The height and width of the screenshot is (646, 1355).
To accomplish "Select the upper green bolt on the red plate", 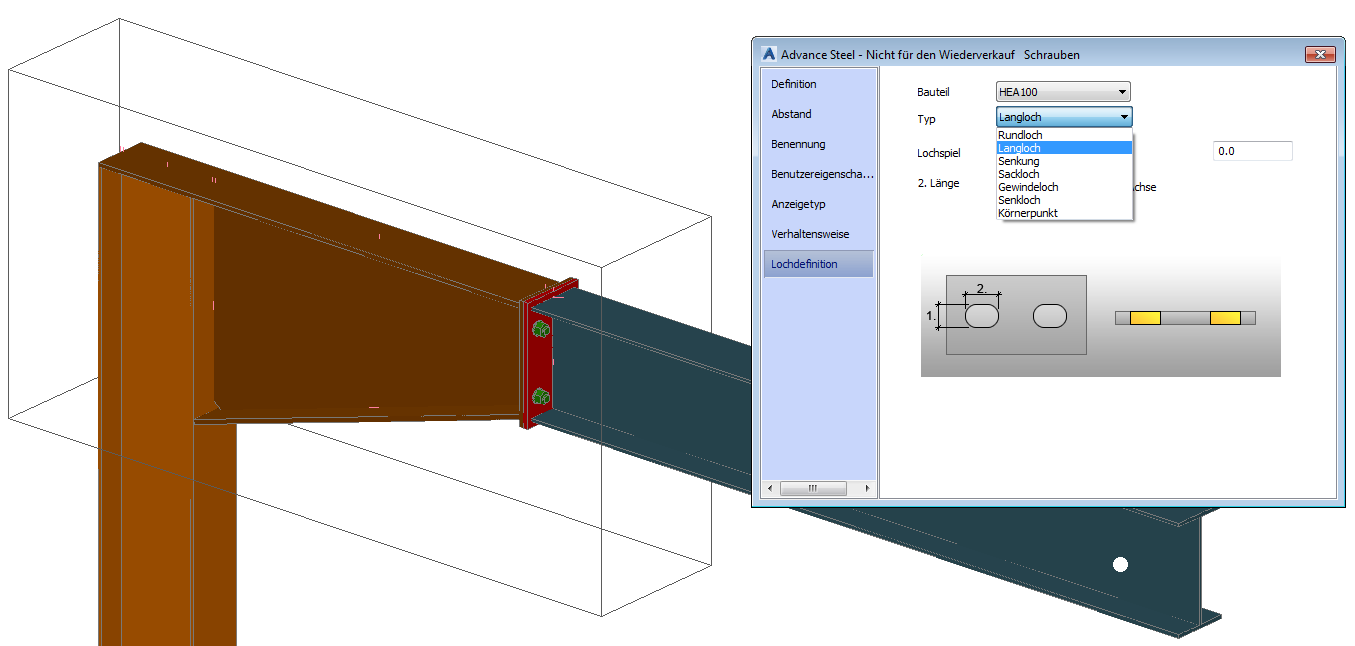I will coord(540,329).
